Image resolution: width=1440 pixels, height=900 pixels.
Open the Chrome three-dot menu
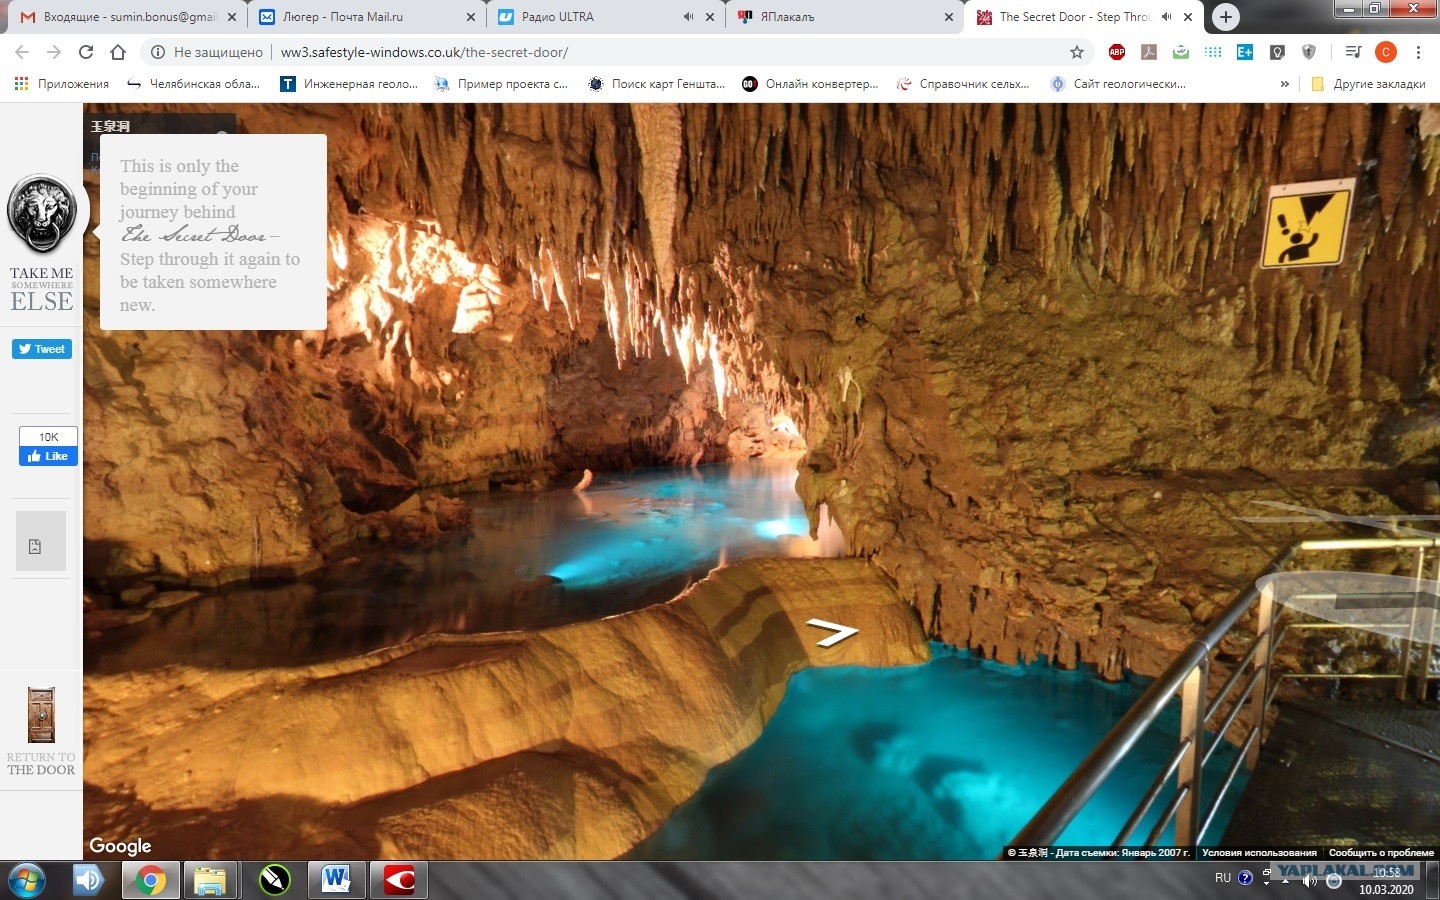click(1418, 52)
